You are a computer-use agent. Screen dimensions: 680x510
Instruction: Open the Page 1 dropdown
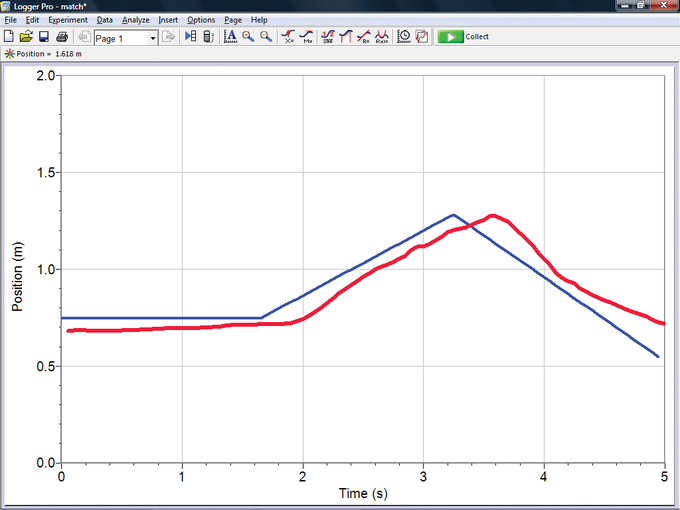[x=152, y=38]
